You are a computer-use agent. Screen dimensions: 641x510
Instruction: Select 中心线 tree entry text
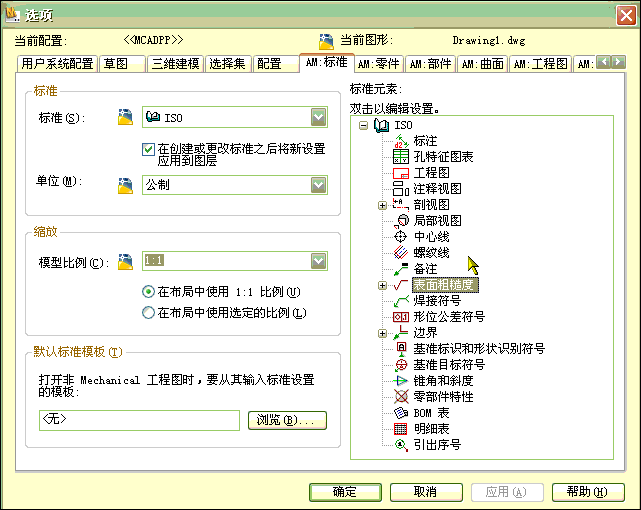[x=431, y=237]
